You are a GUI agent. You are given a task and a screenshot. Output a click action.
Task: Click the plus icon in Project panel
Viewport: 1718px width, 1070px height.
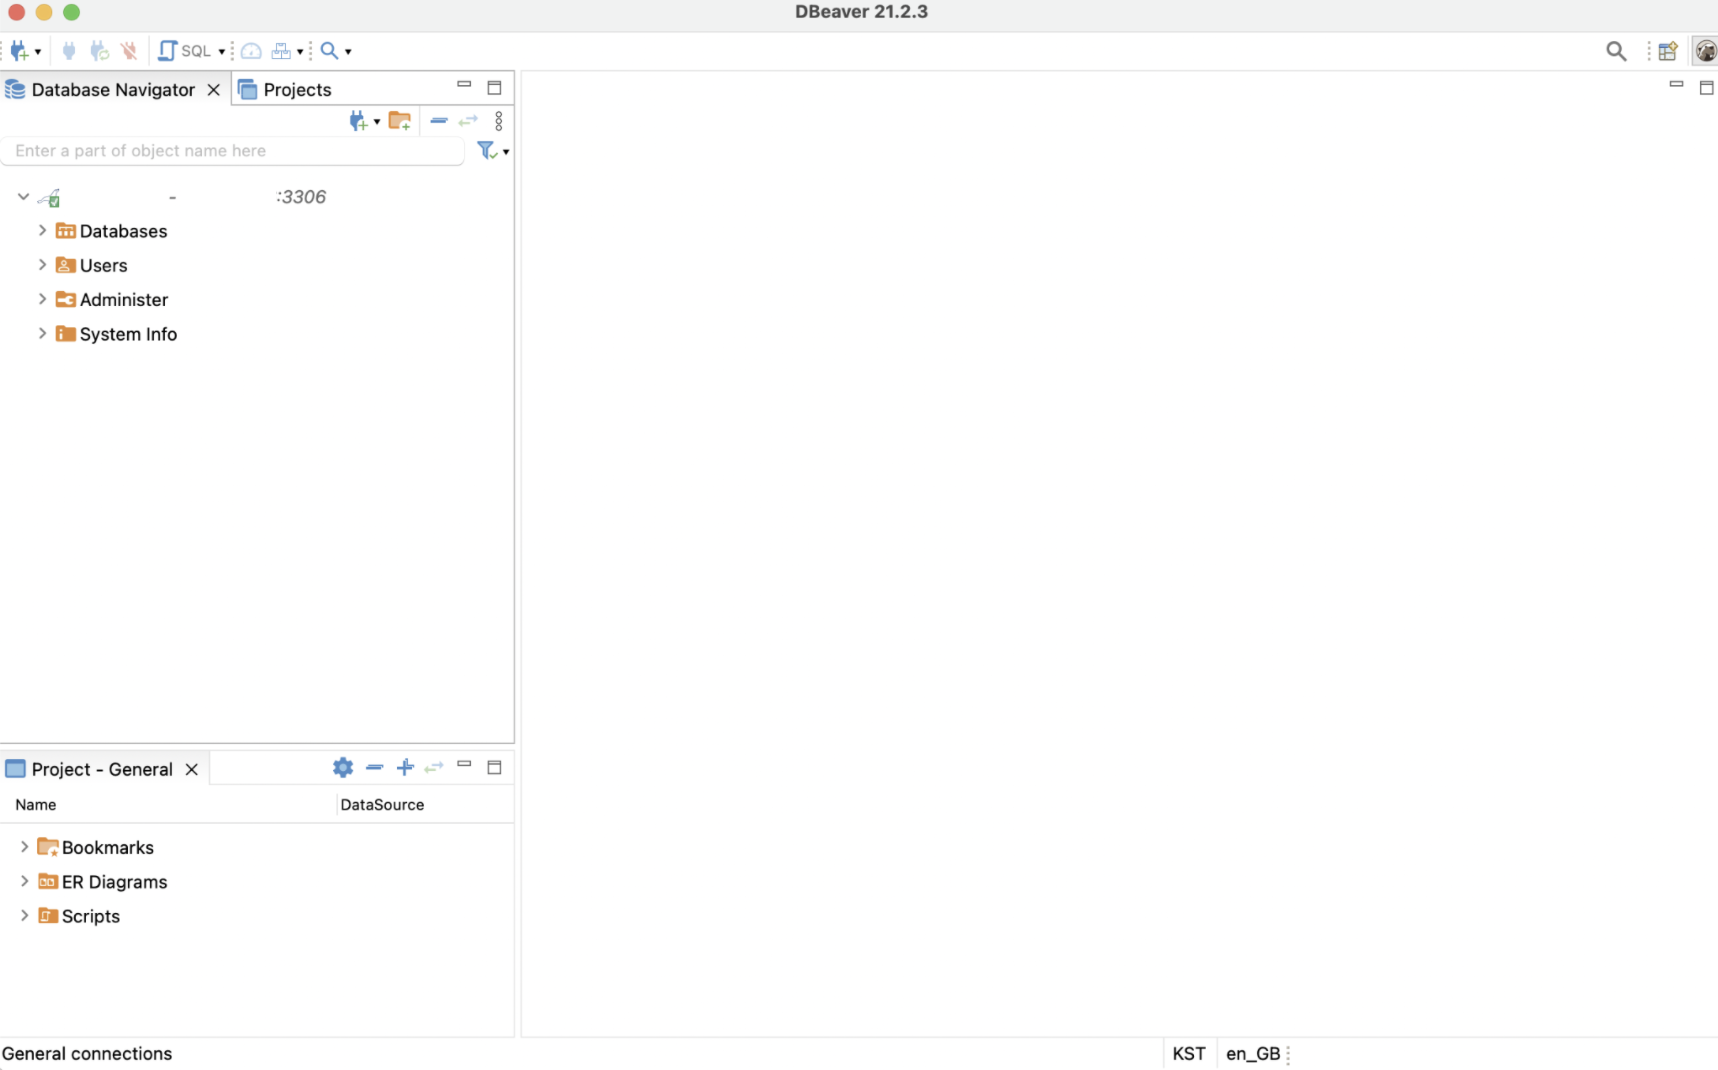tap(405, 767)
